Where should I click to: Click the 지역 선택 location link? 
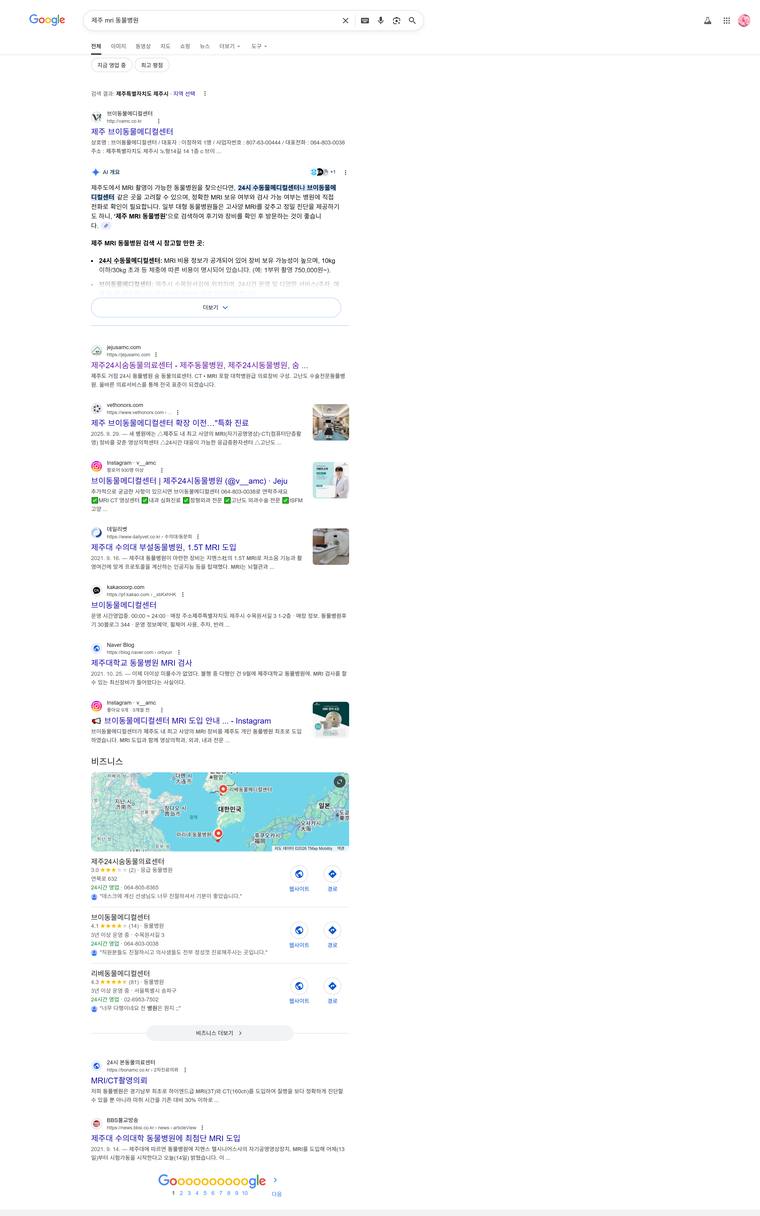click(x=184, y=94)
